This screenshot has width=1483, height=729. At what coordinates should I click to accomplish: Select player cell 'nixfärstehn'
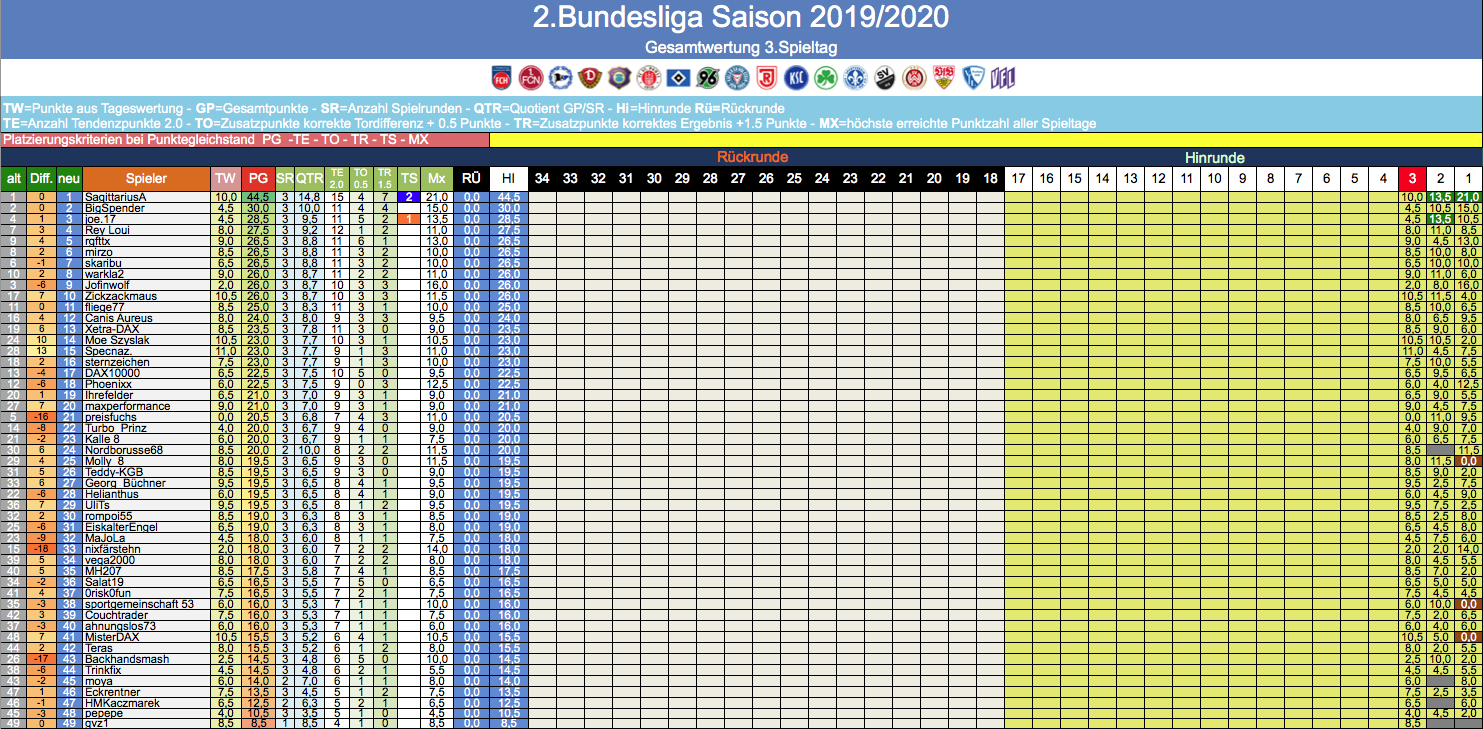146,549
